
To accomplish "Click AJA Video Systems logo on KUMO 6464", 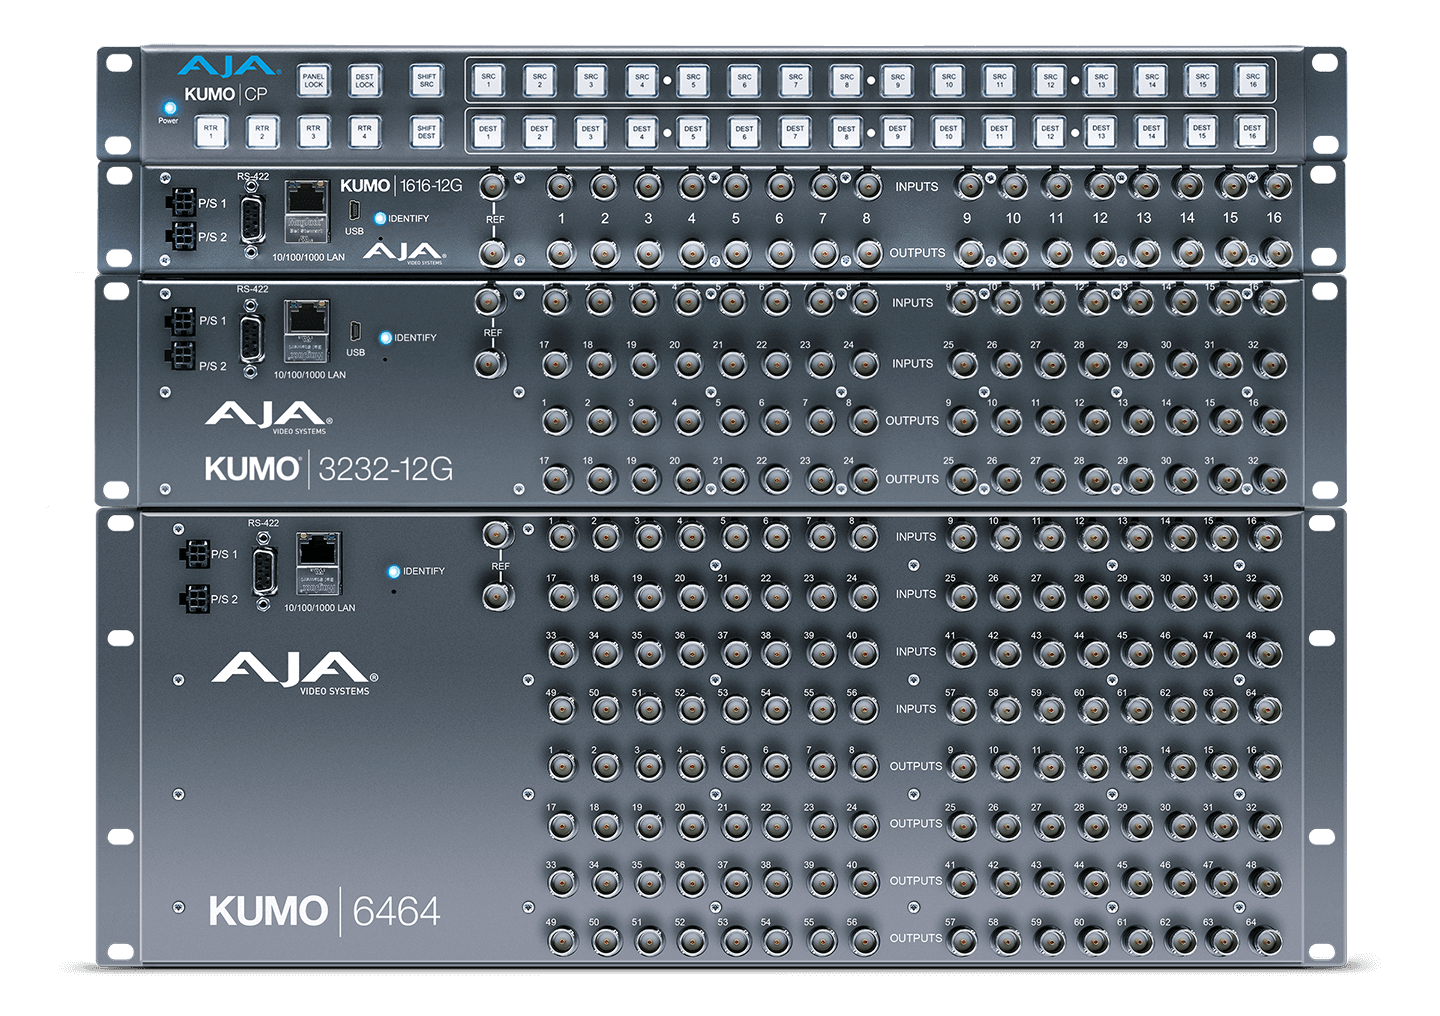I will [294, 673].
